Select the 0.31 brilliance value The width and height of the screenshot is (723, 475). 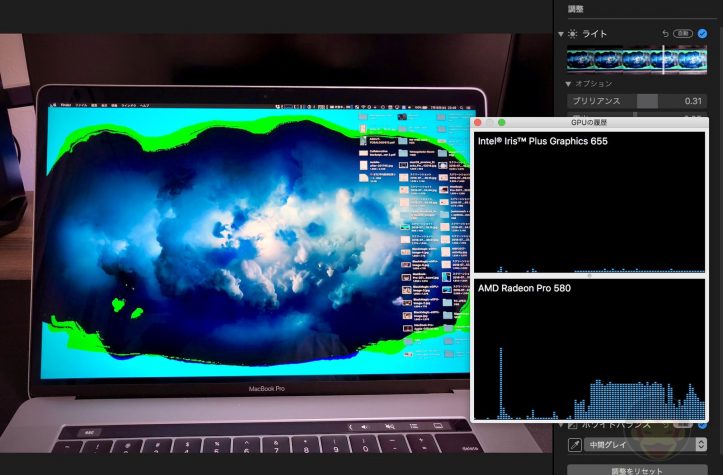pos(693,101)
